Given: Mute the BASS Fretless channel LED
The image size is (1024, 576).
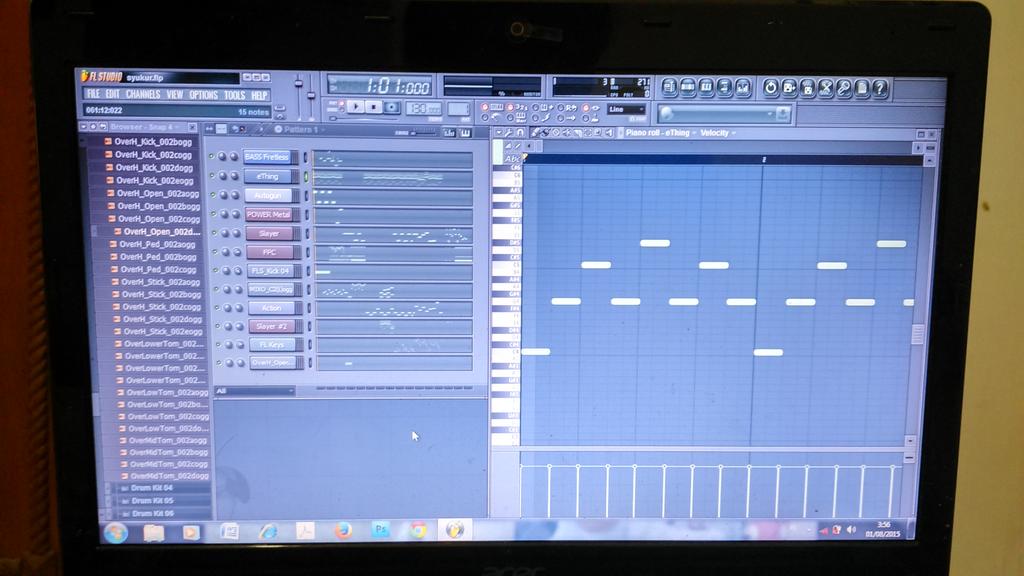Looking at the screenshot, I should click(x=211, y=157).
